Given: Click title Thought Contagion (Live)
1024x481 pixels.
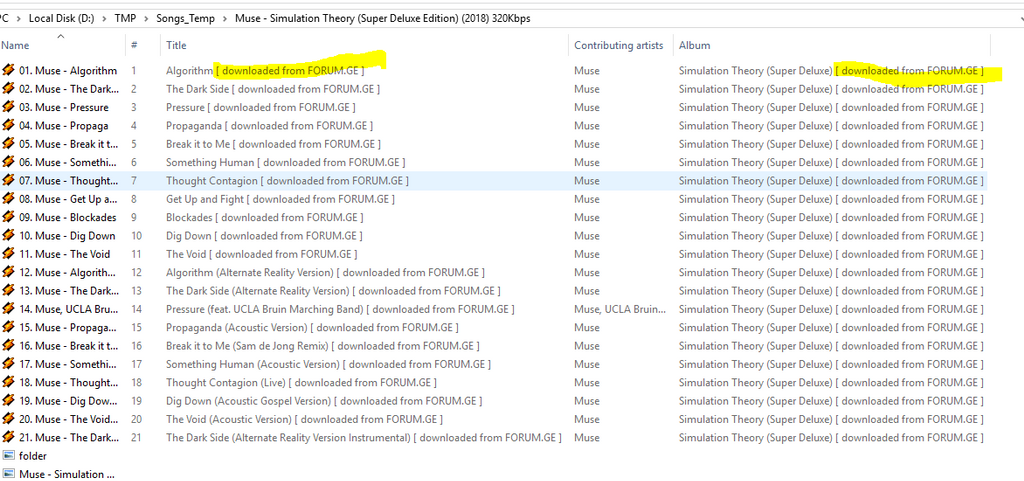Looking at the screenshot, I should (x=302, y=382).
